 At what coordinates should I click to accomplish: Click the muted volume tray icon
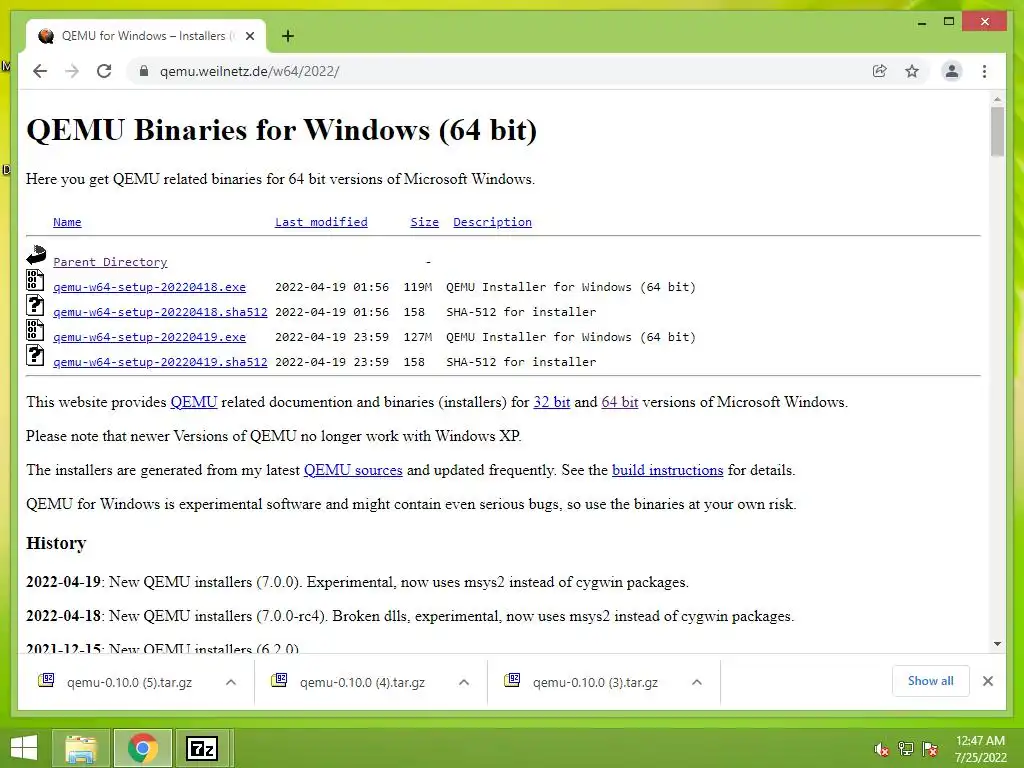(x=882, y=750)
